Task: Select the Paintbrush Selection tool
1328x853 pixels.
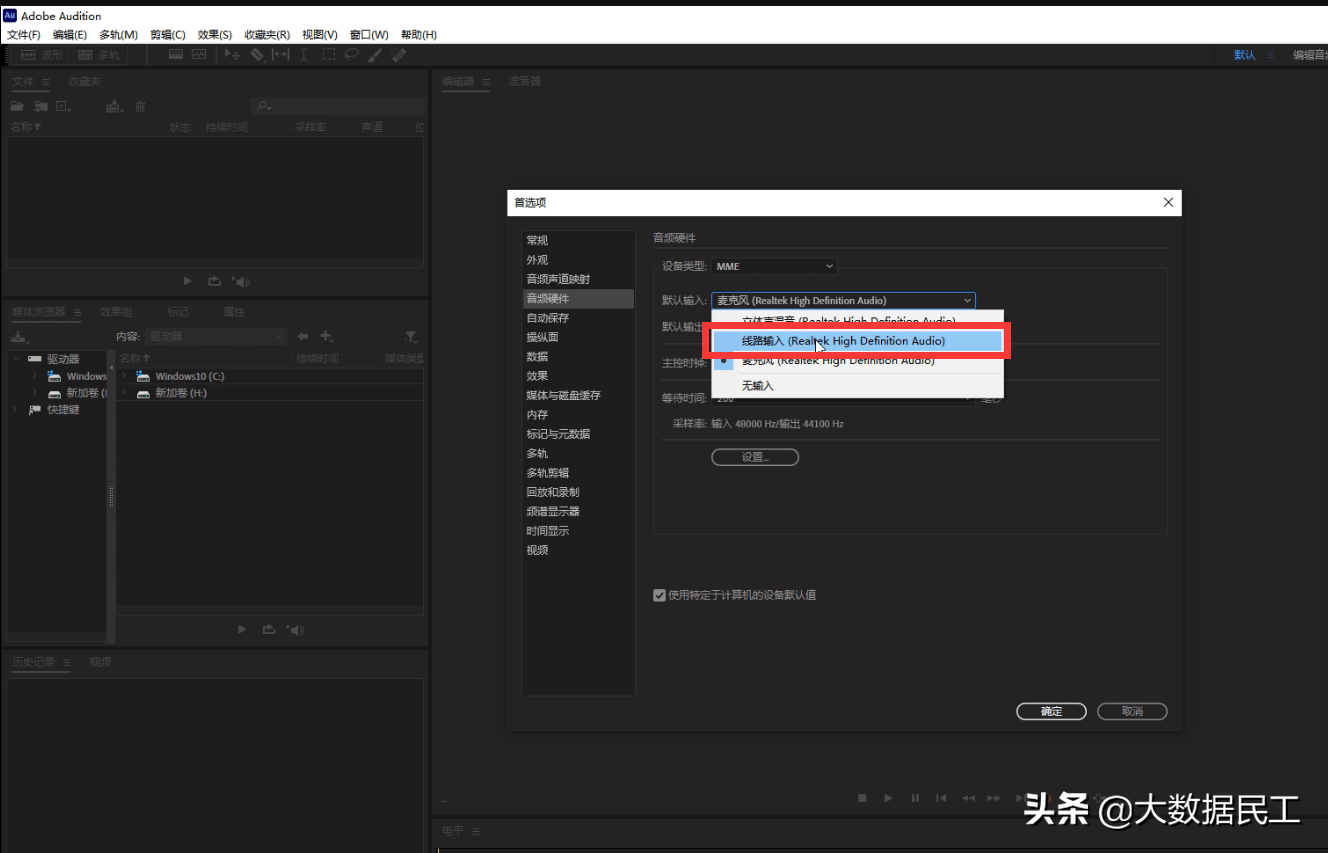Action: click(375, 55)
